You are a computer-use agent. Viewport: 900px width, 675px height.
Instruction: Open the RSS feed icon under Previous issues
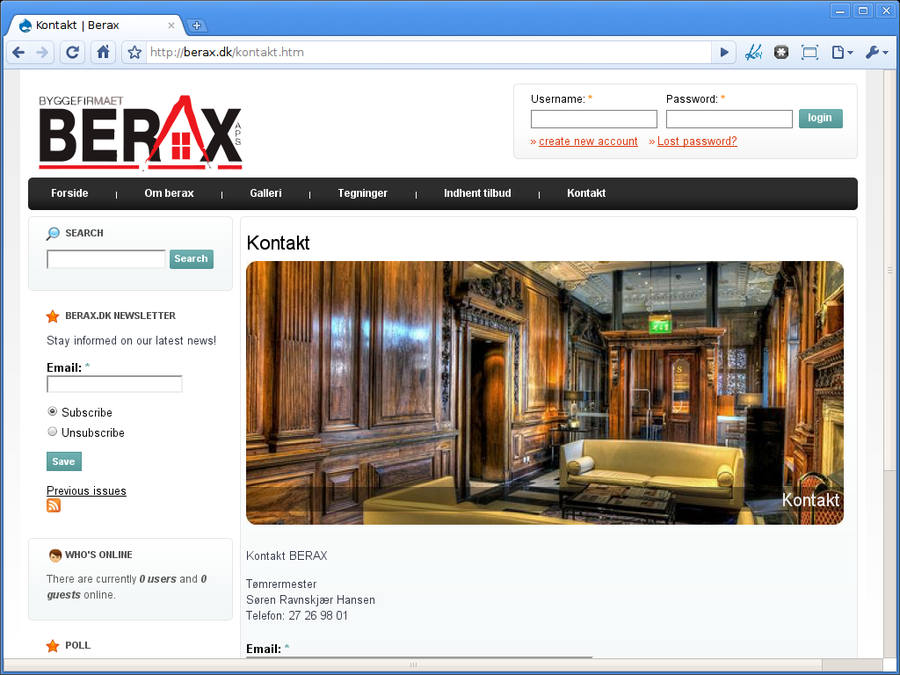54,506
